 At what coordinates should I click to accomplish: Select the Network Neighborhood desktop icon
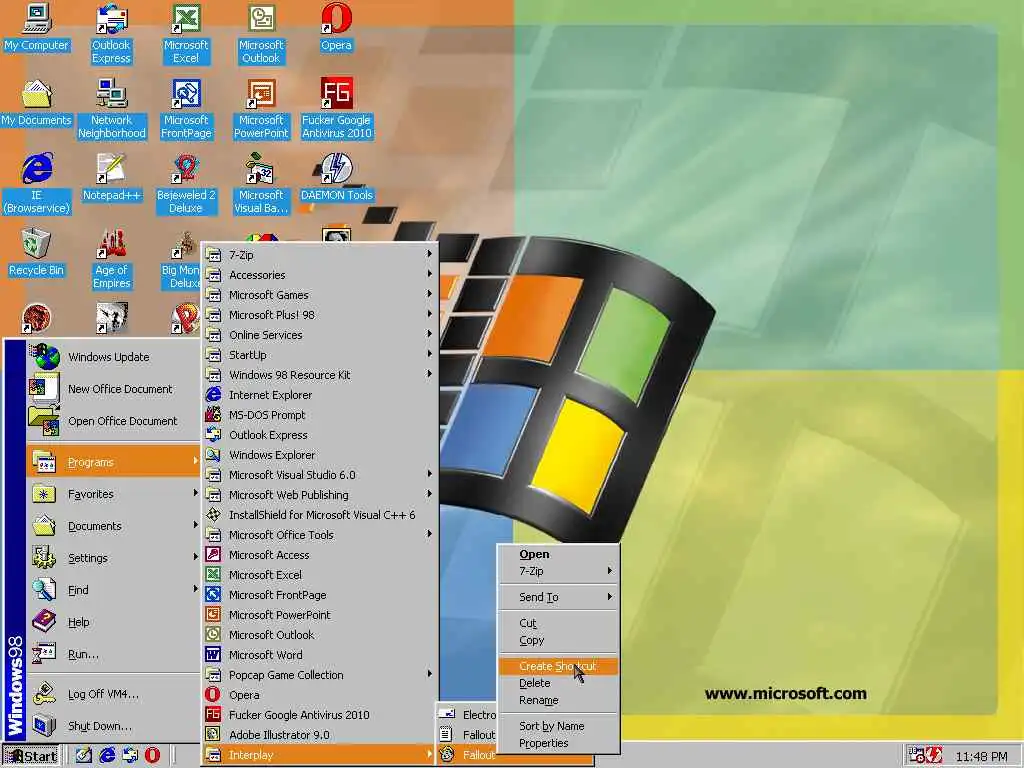112,109
